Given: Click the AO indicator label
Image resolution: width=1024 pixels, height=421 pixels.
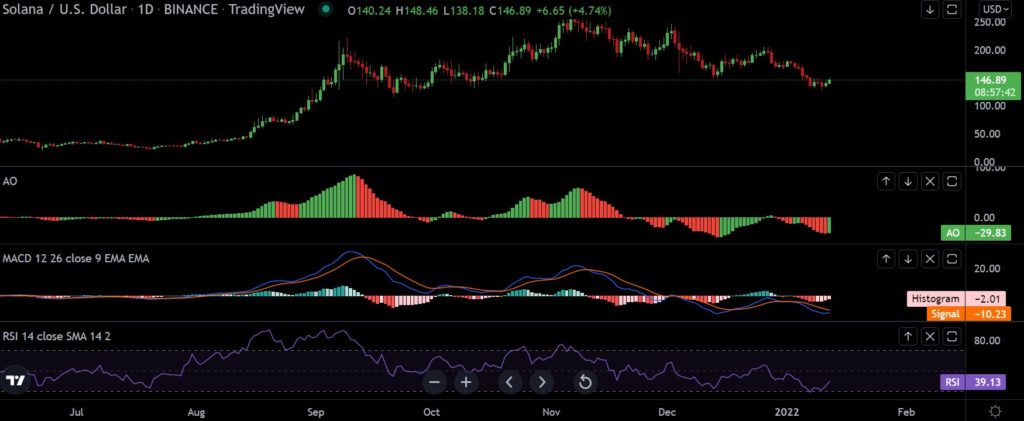Looking at the screenshot, I should pyautogui.click(x=9, y=181).
